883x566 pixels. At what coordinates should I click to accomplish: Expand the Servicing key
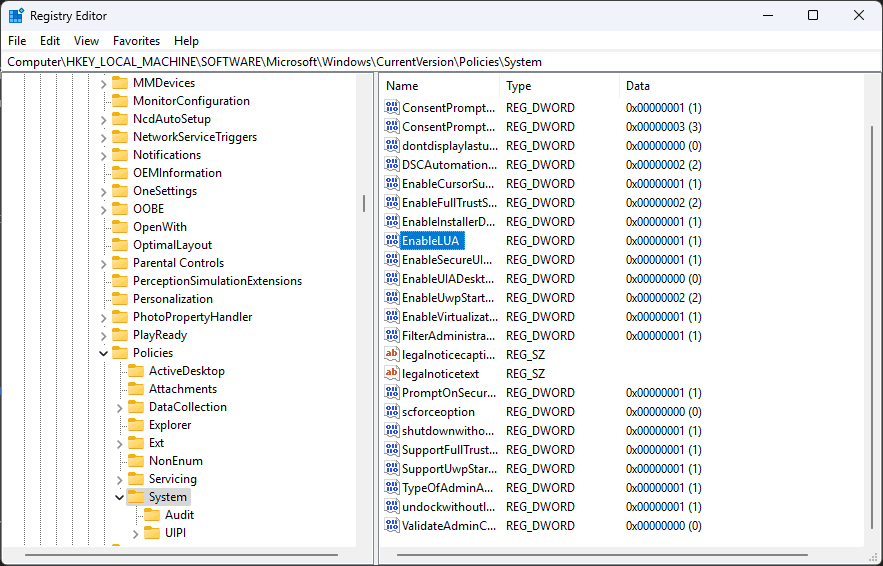[x=119, y=479]
